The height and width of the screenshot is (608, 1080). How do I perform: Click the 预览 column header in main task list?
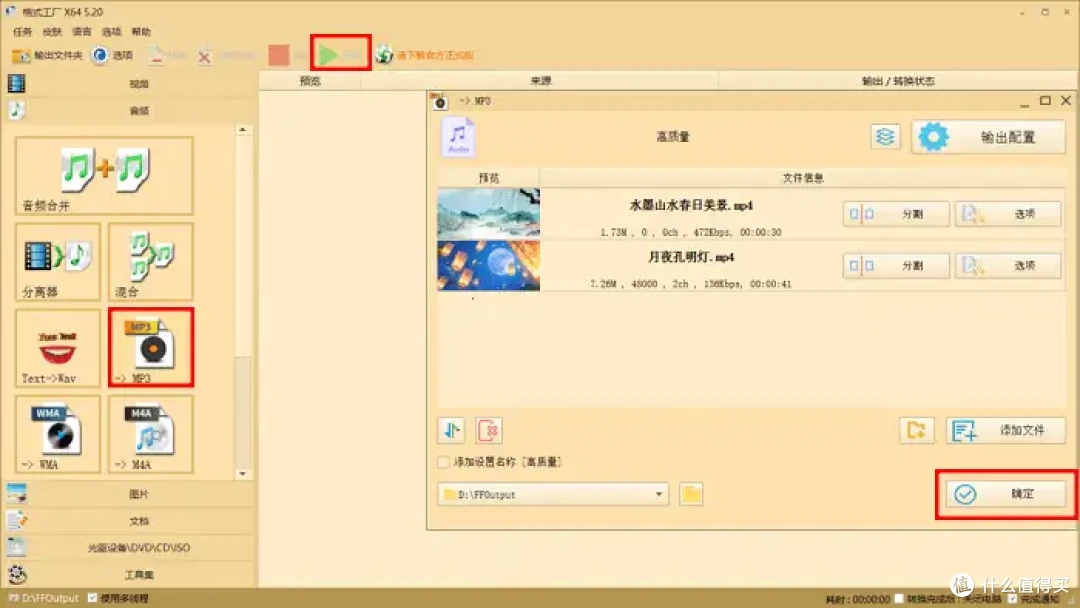pyautogui.click(x=310, y=81)
